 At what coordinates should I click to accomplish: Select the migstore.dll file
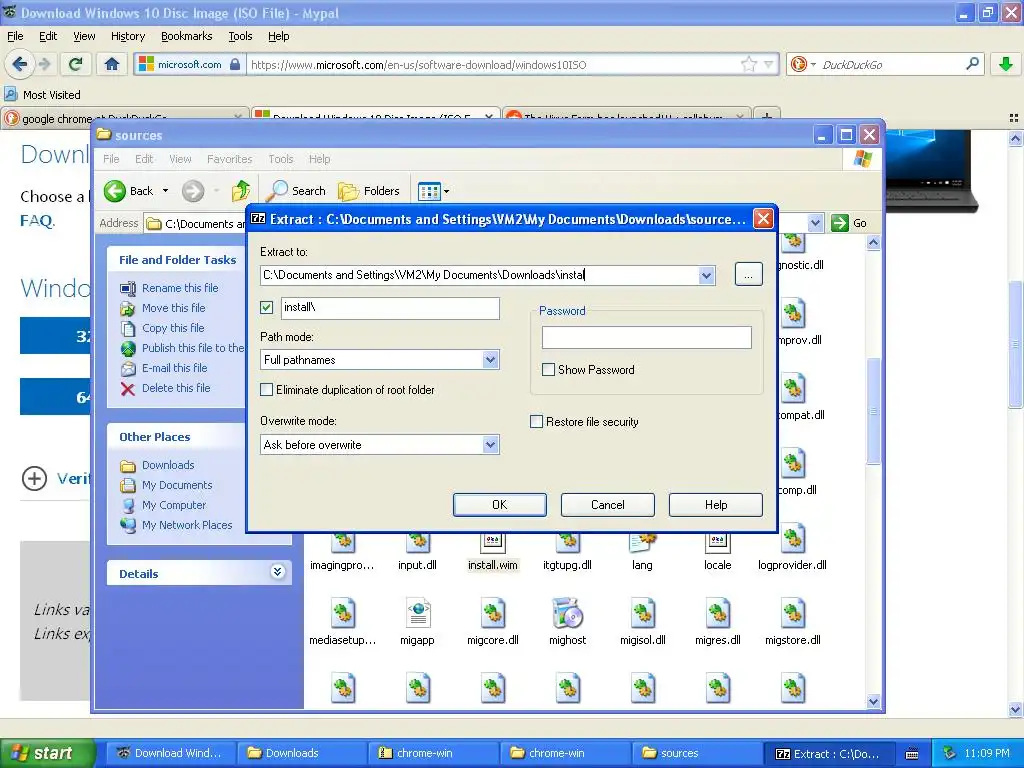(x=793, y=623)
